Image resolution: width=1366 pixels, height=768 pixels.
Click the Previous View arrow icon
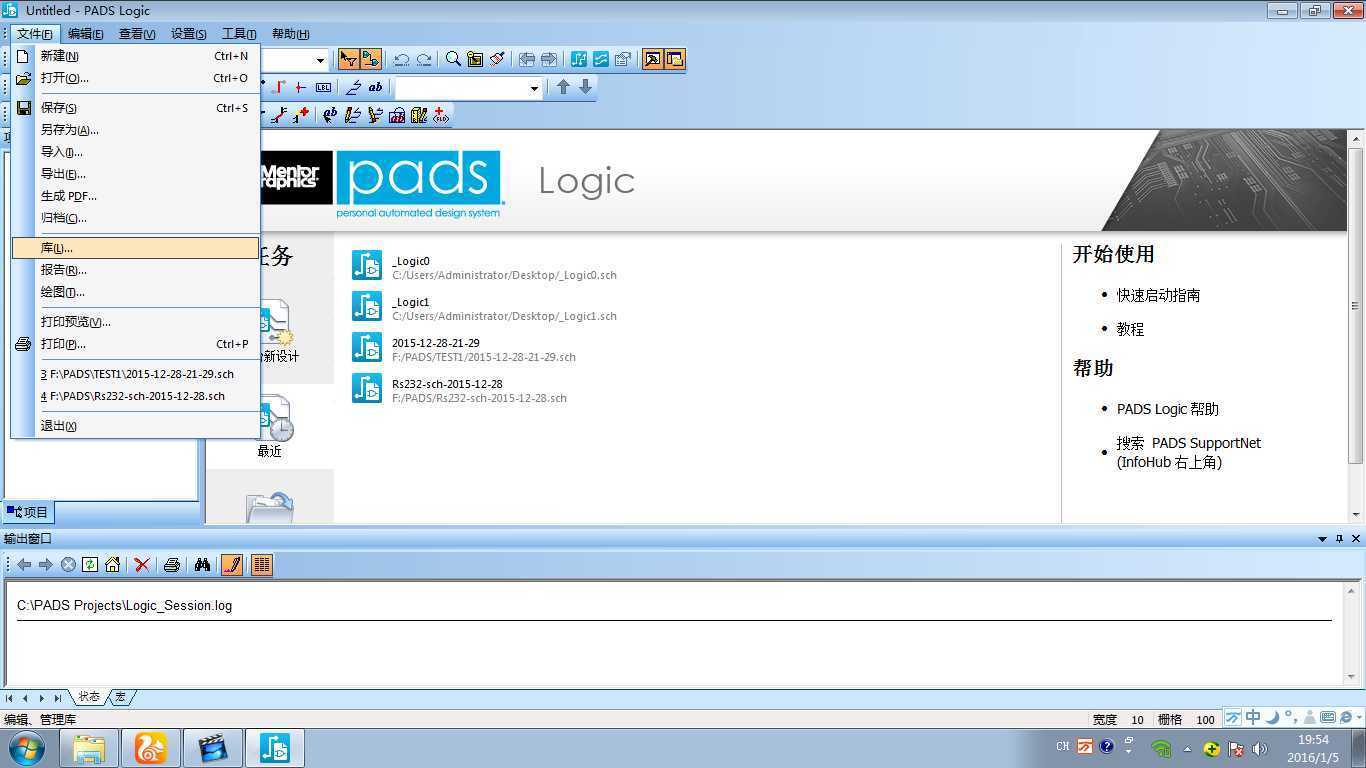click(x=526, y=59)
